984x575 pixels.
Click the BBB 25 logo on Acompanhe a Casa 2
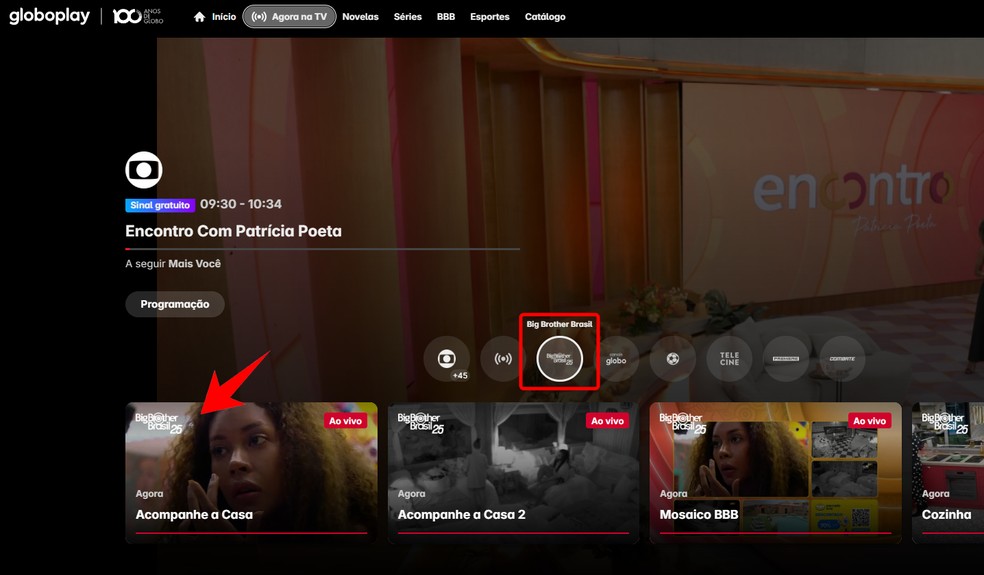[420, 423]
